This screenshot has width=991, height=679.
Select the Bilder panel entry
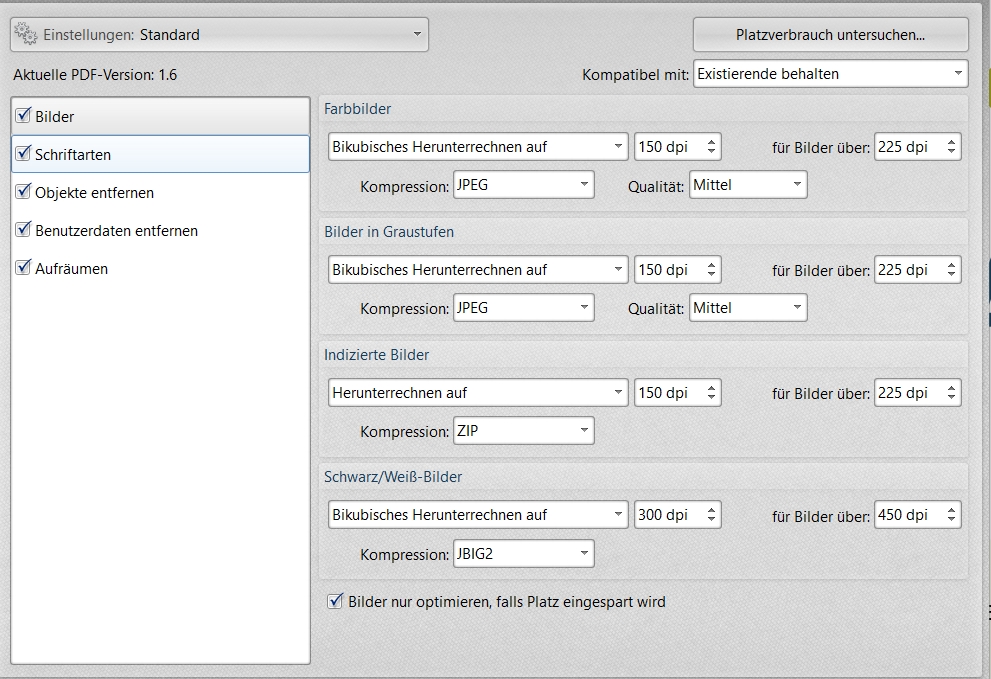click(161, 116)
